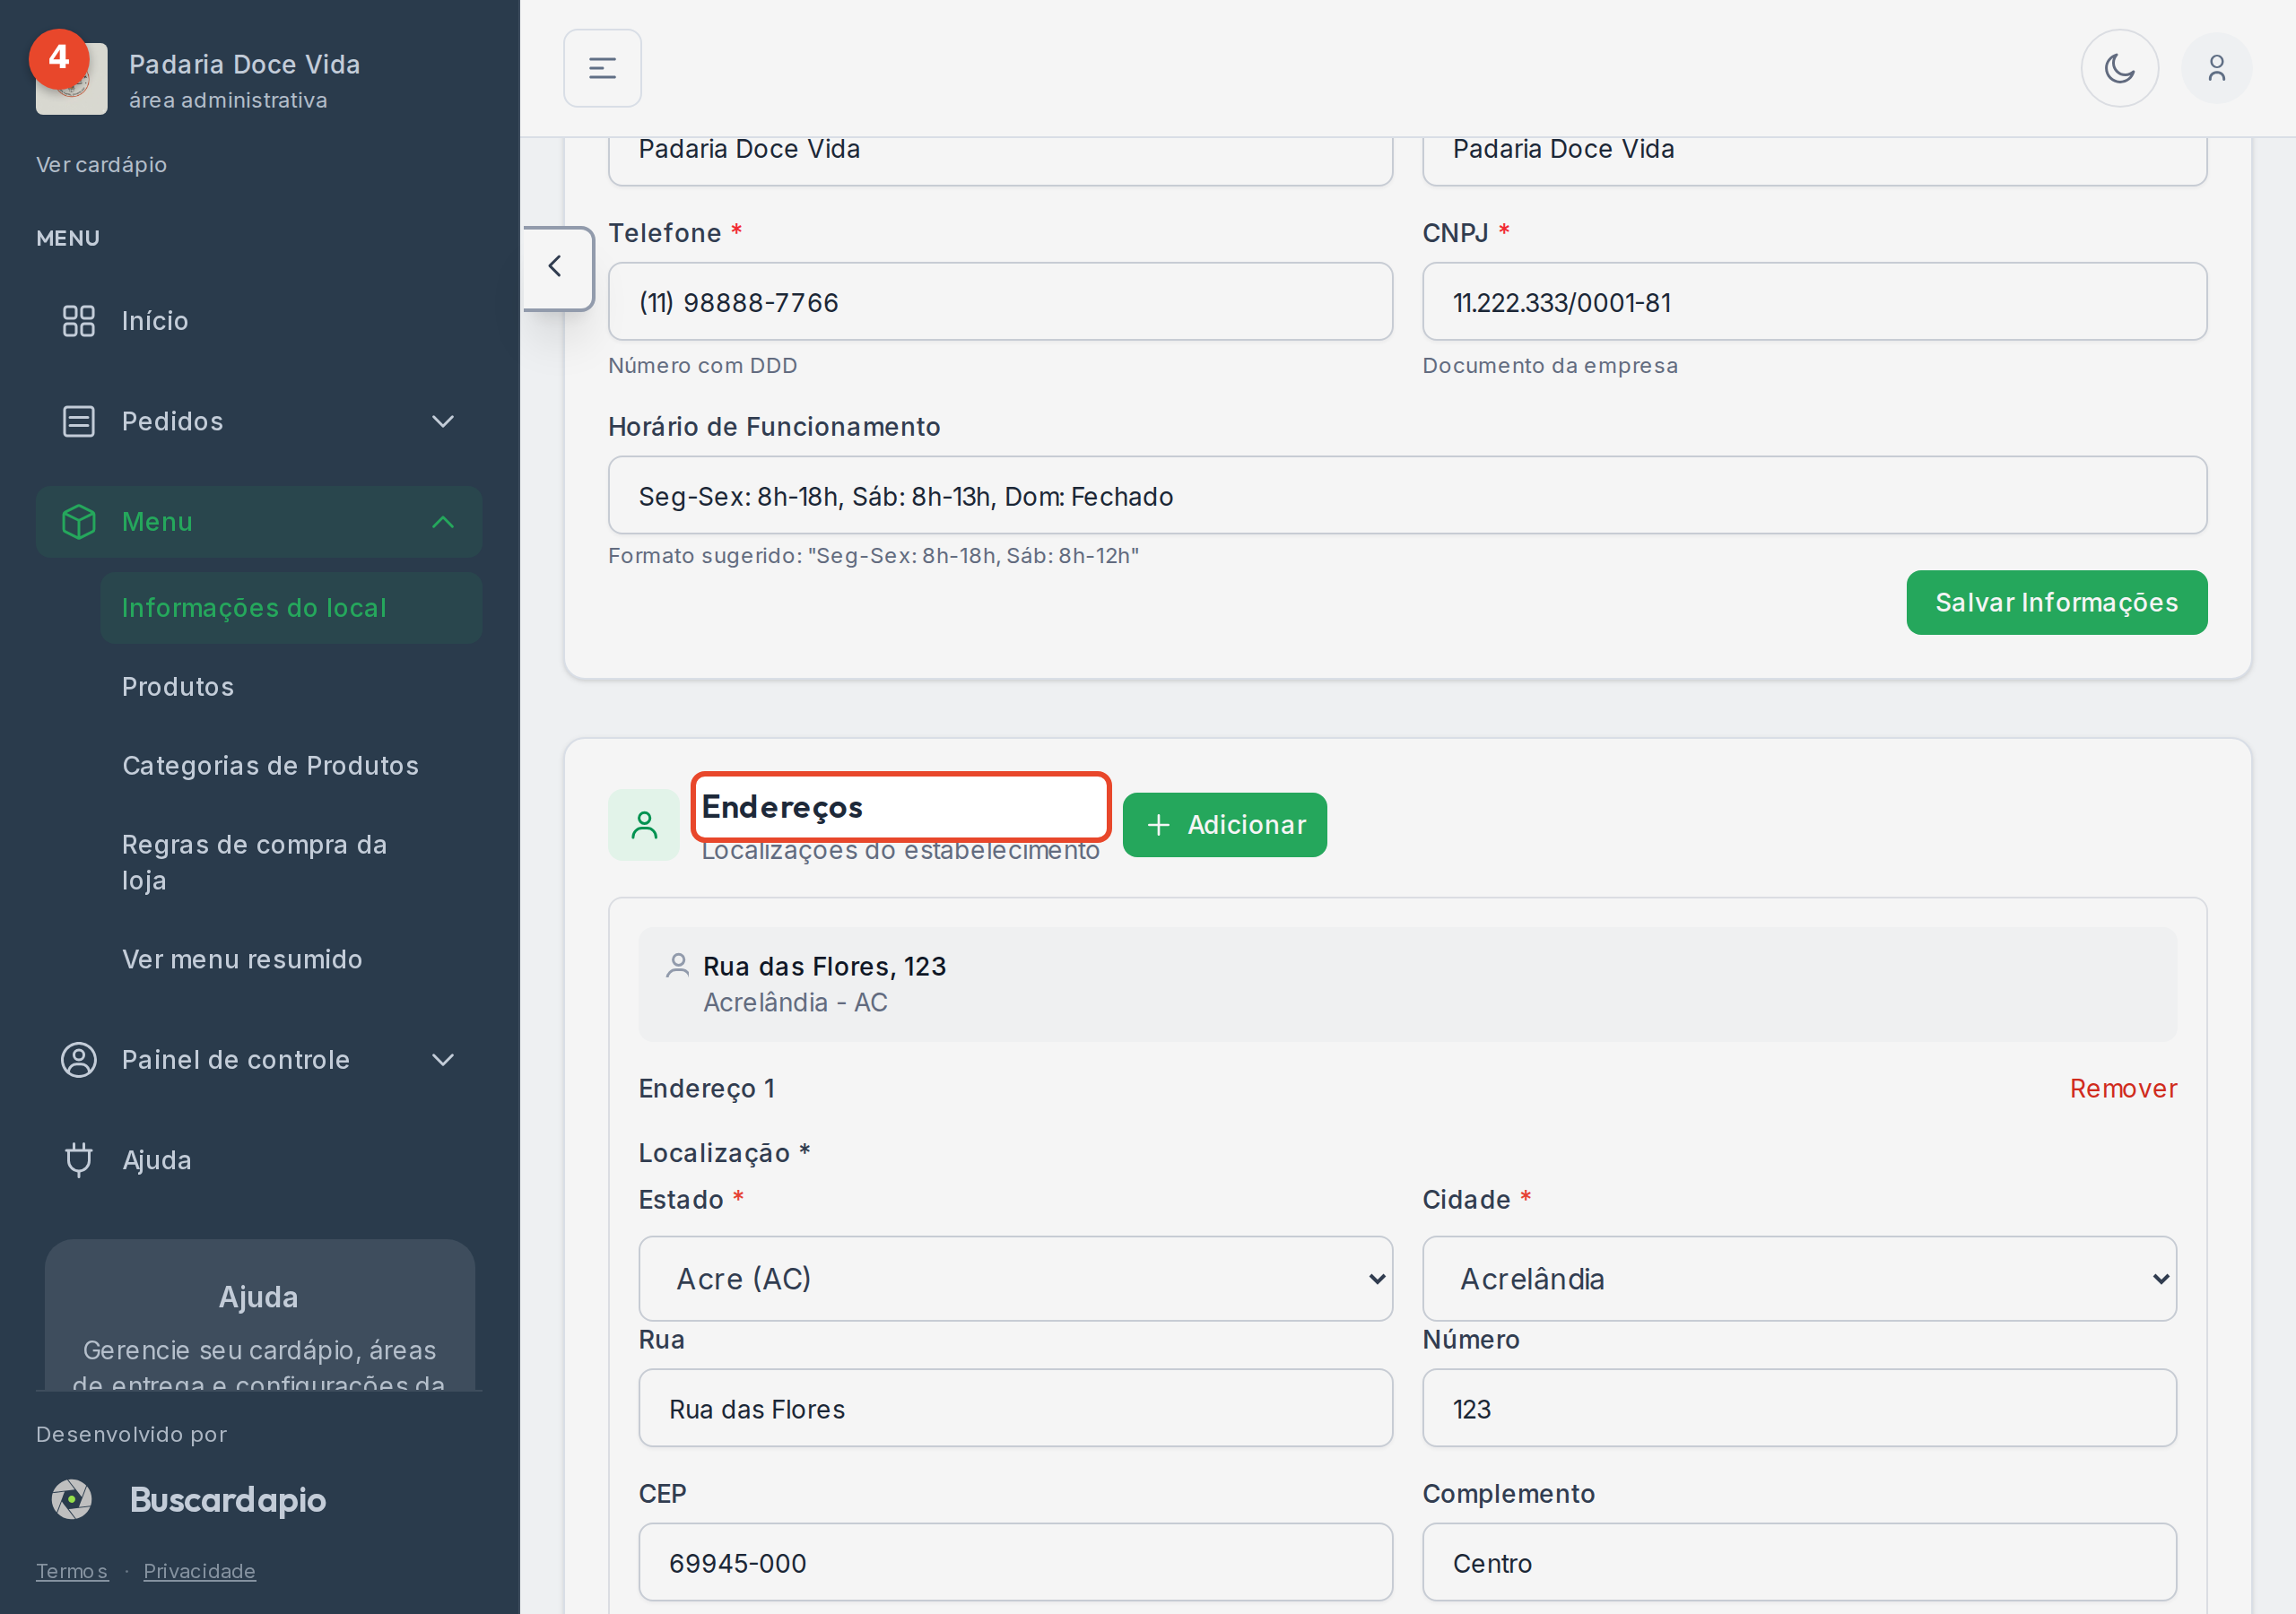Screen dimensions: 2296x1614
Task: Click the 'Número com DDD' hint text
Action: point(703,365)
